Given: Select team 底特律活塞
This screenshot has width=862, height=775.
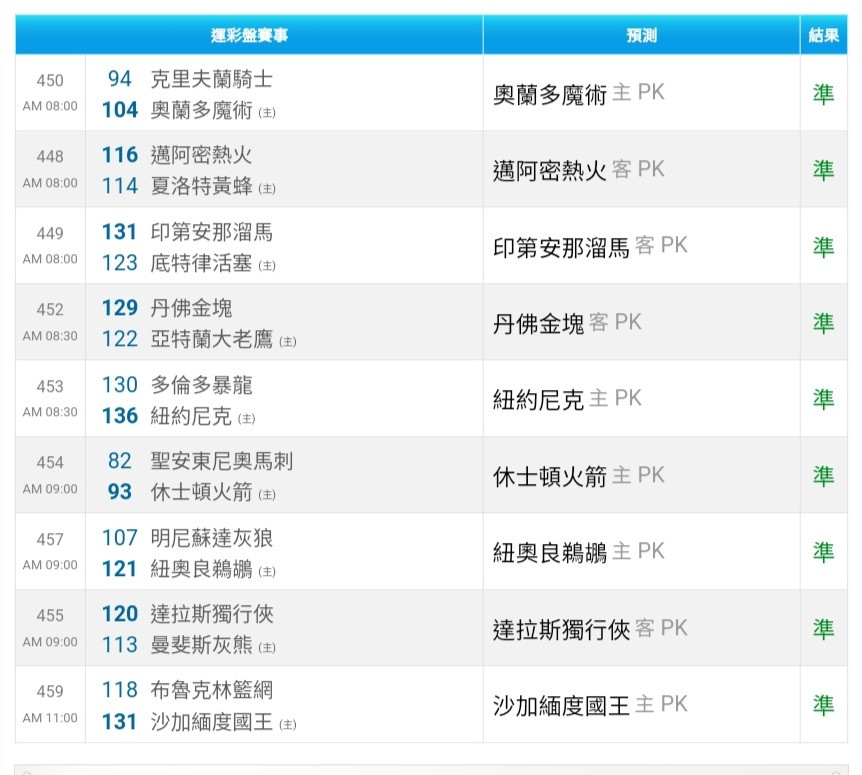Looking at the screenshot, I should tap(201, 263).
